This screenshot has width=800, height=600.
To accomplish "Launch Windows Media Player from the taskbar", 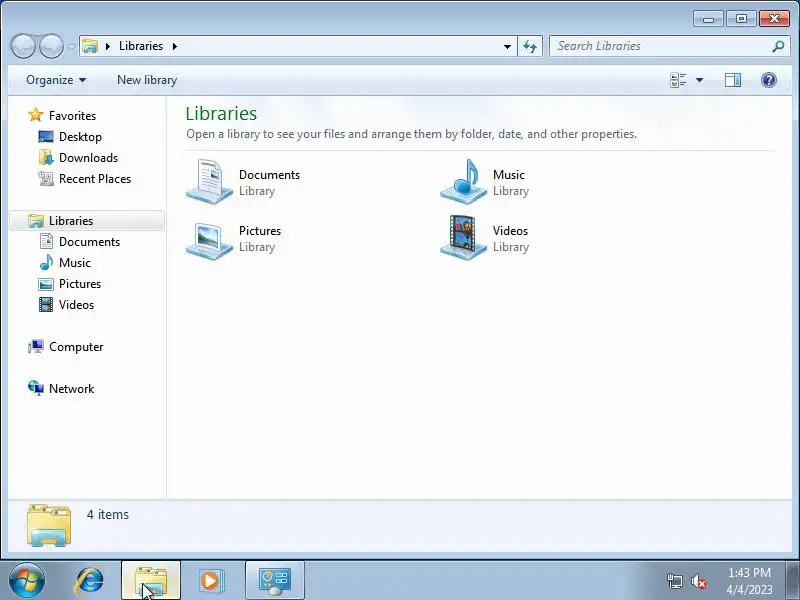I will [210, 581].
